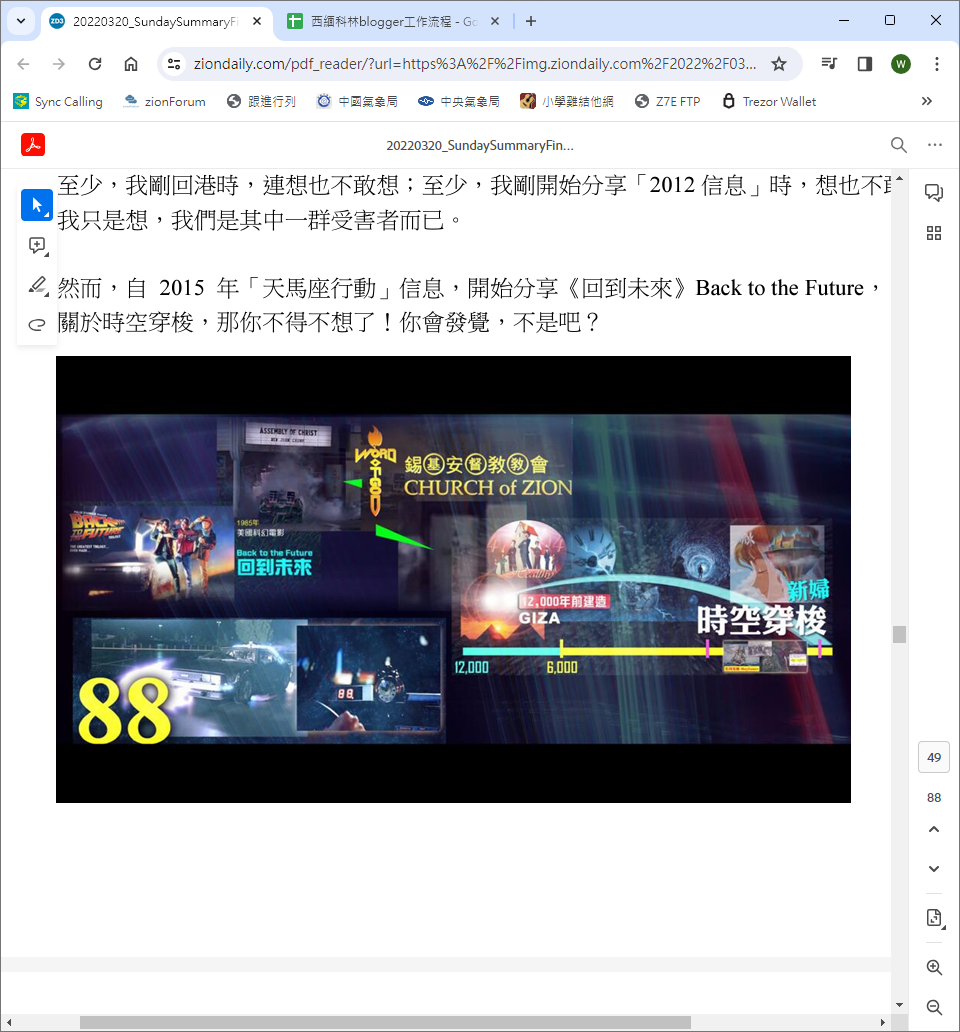
Task: Go back in browser history
Action: (23, 64)
